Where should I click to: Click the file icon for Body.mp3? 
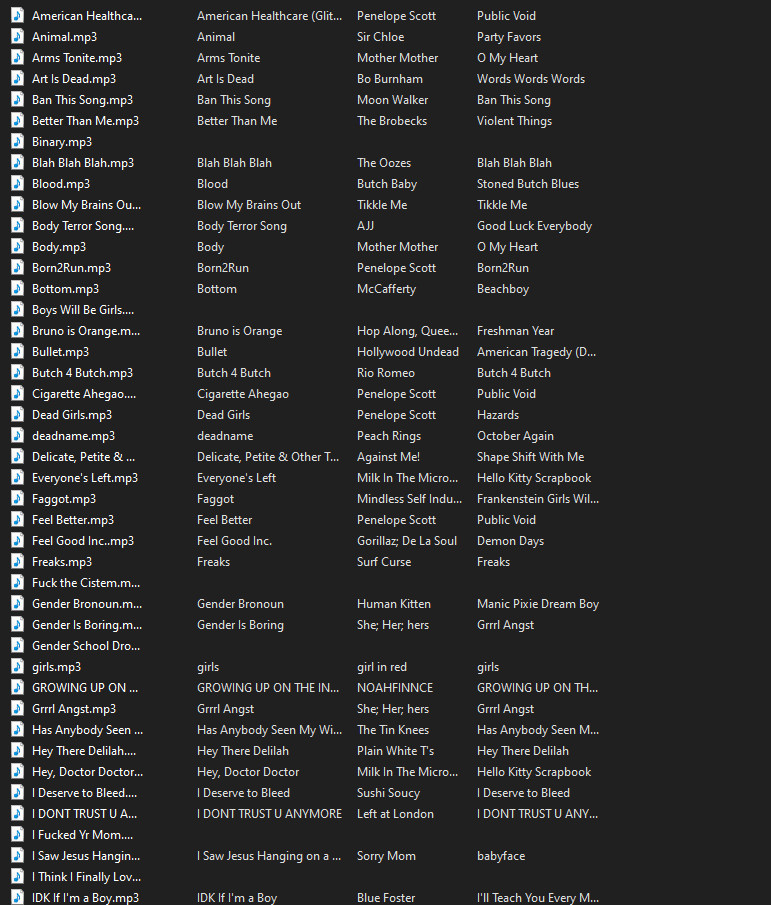[x=18, y=246]
